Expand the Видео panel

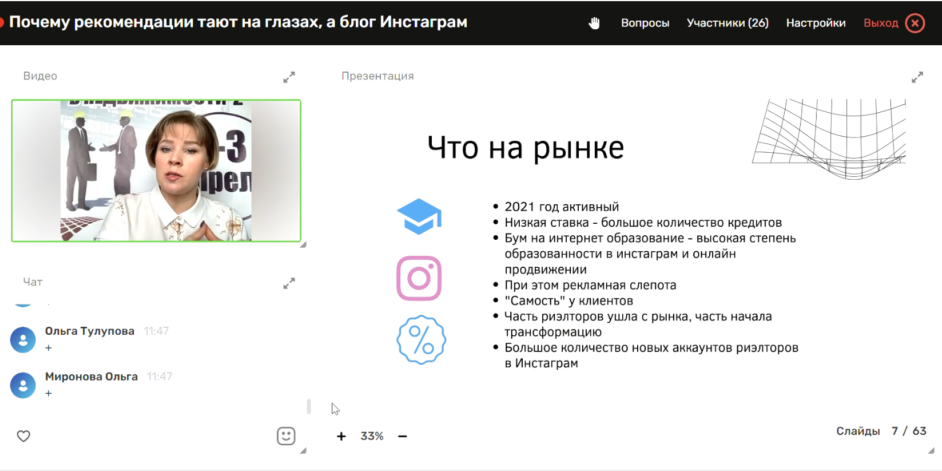tap(289, 77)
